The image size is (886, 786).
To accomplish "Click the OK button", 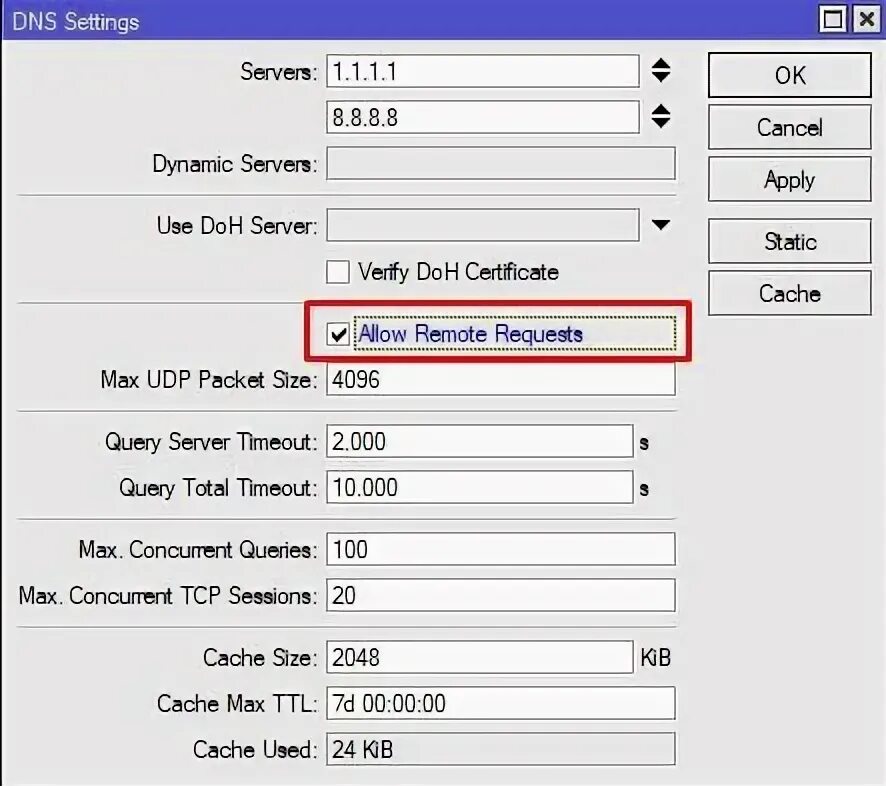I will tap(789, 75).
